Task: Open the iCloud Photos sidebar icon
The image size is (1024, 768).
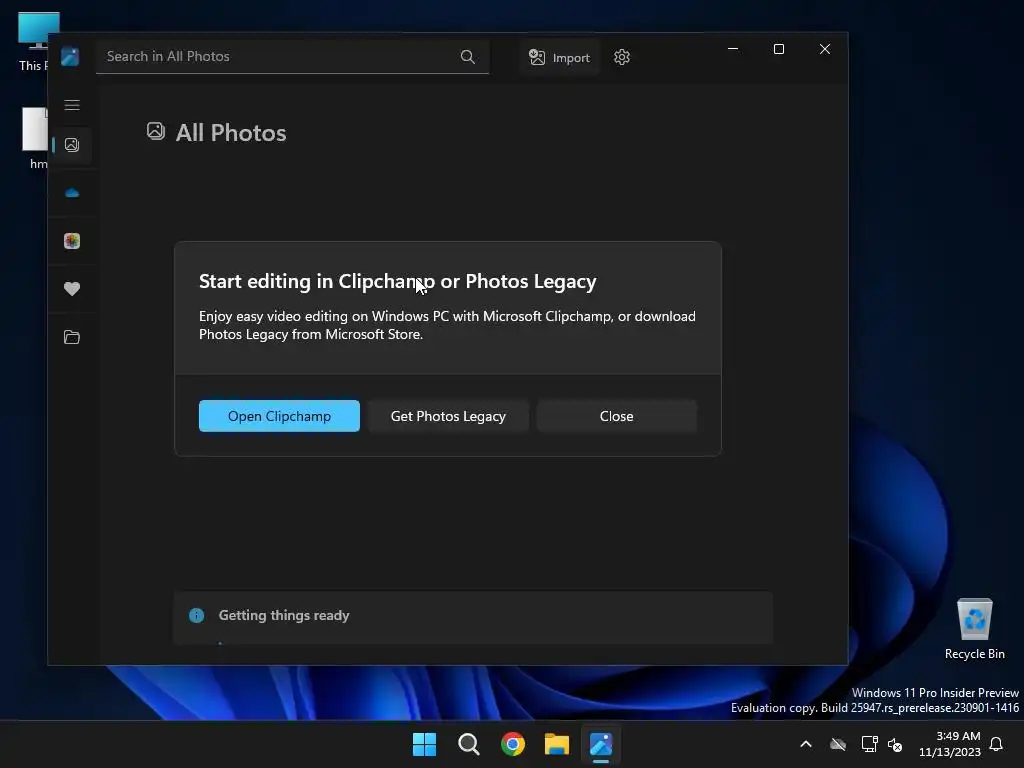Action: 72,241
